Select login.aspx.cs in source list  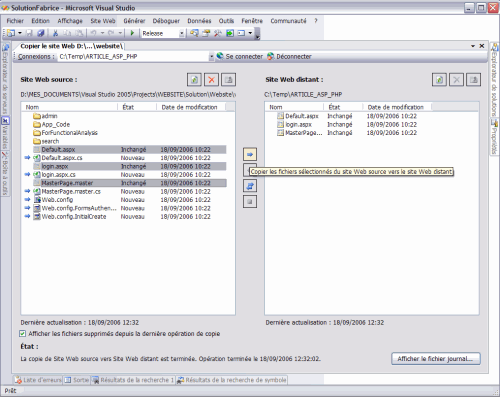pyautogui.click(x=54, y=174)
